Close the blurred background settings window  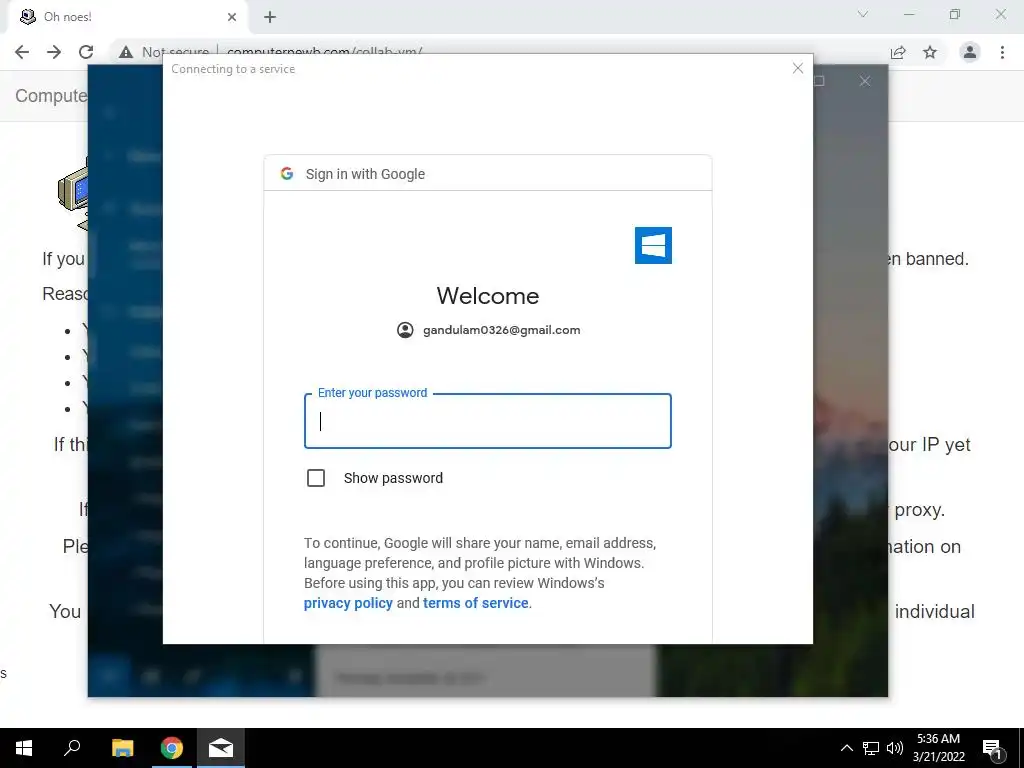(x=865, y=81)
